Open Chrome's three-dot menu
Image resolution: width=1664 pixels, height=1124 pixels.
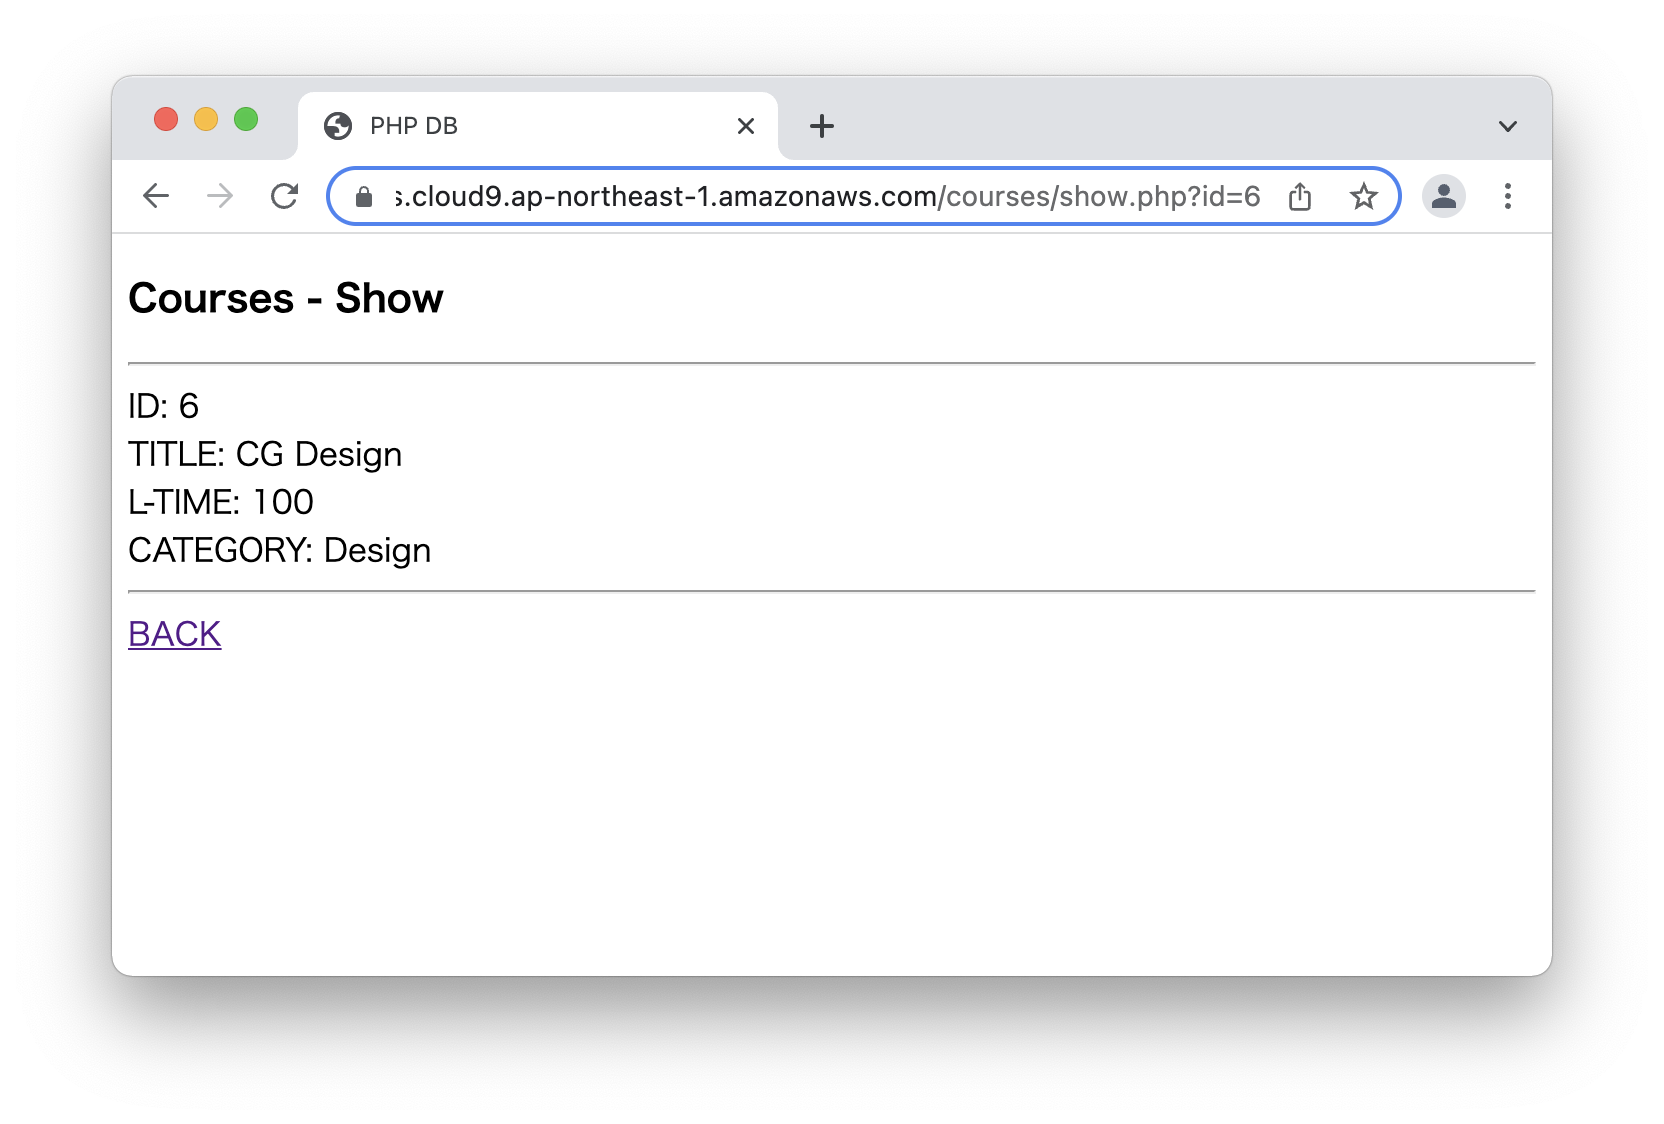pos(1507,196)
